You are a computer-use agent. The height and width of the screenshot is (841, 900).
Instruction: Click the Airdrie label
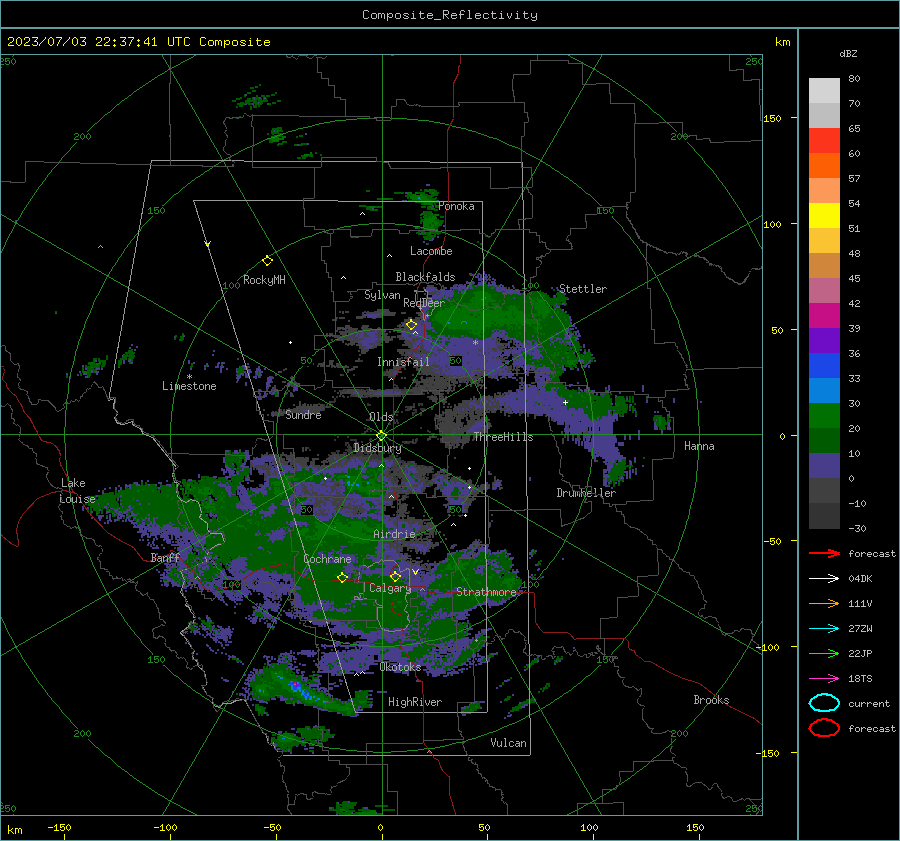394,534
